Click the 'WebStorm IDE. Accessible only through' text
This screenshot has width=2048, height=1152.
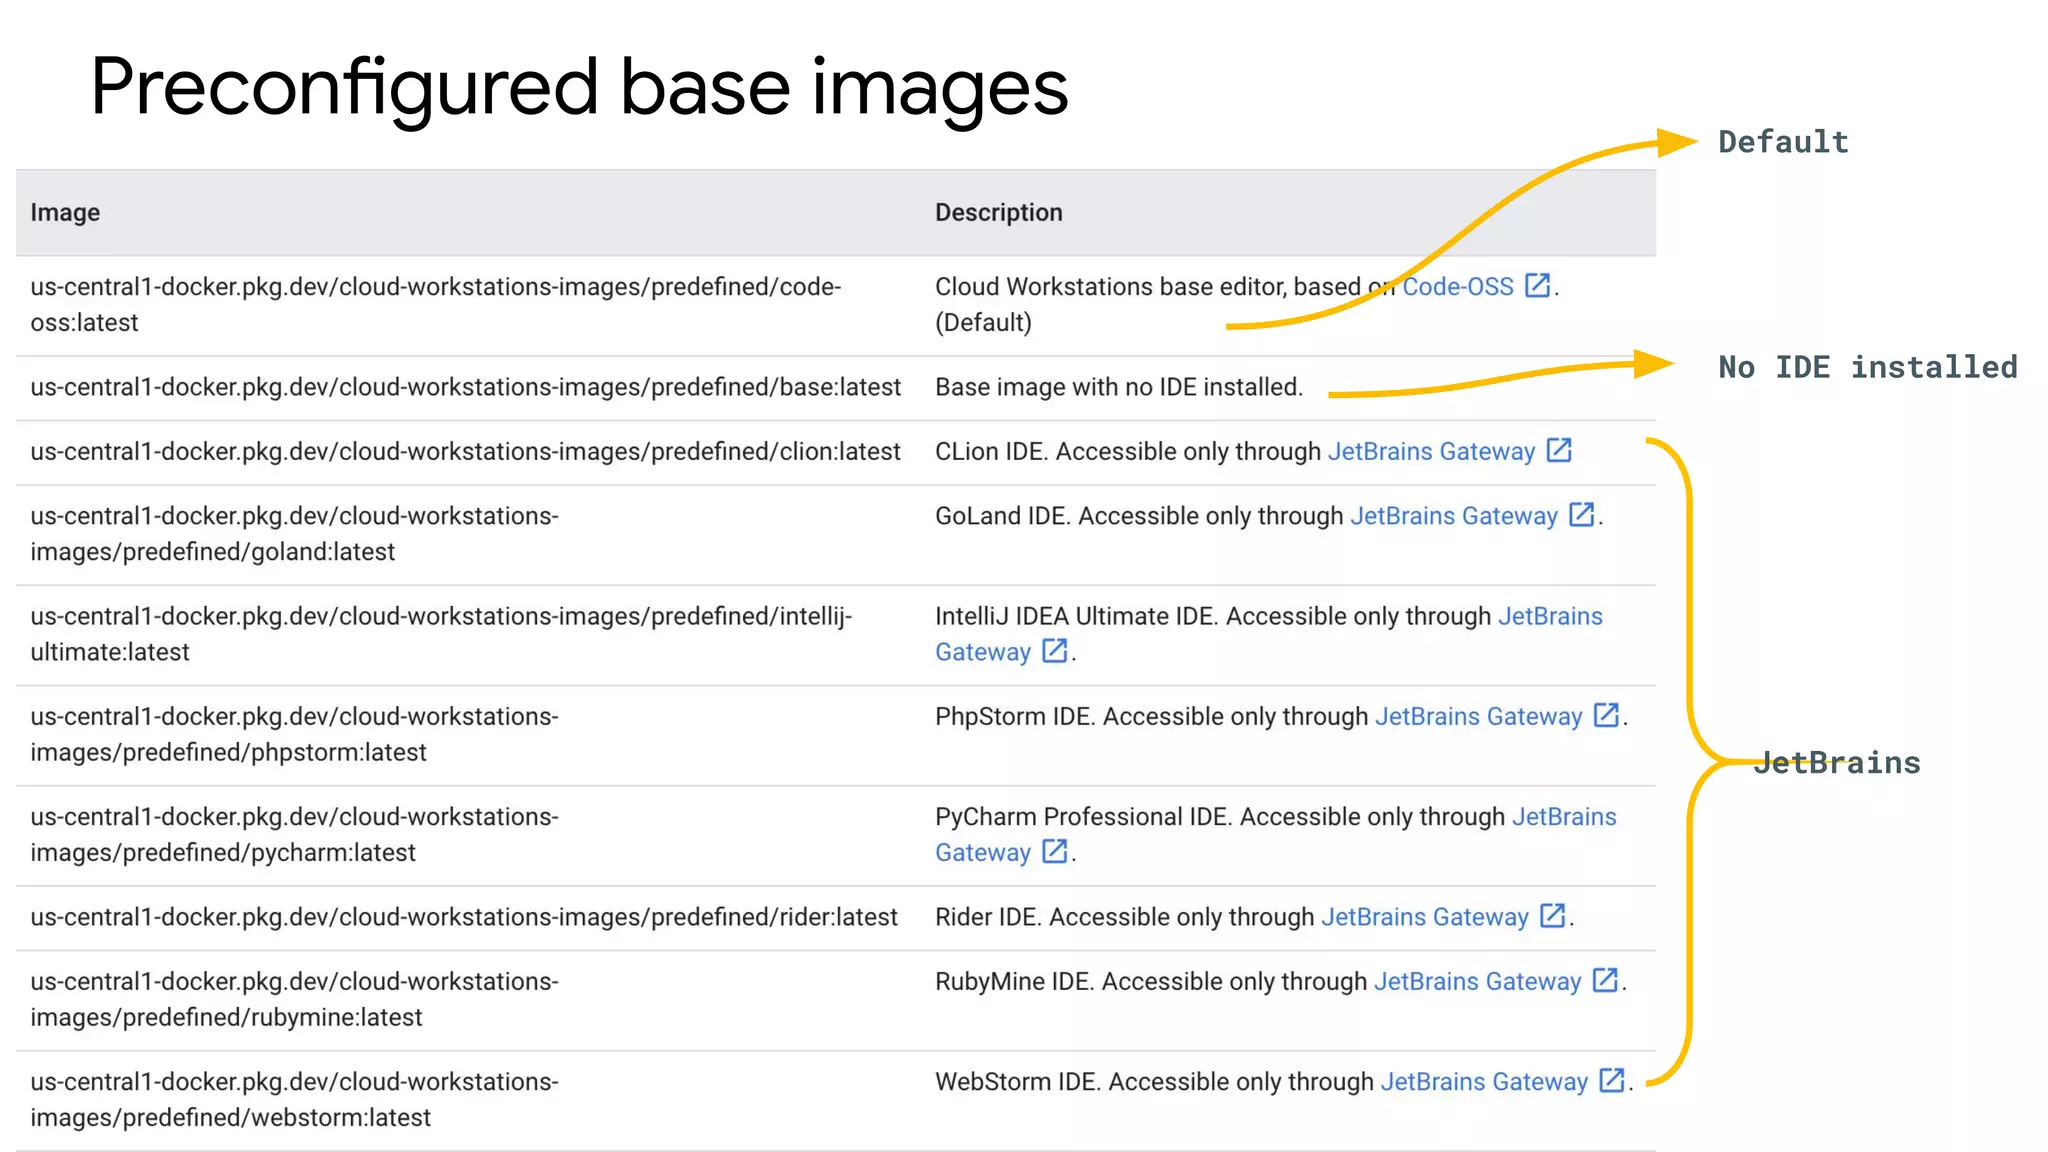click(x=1155, y=1082)
